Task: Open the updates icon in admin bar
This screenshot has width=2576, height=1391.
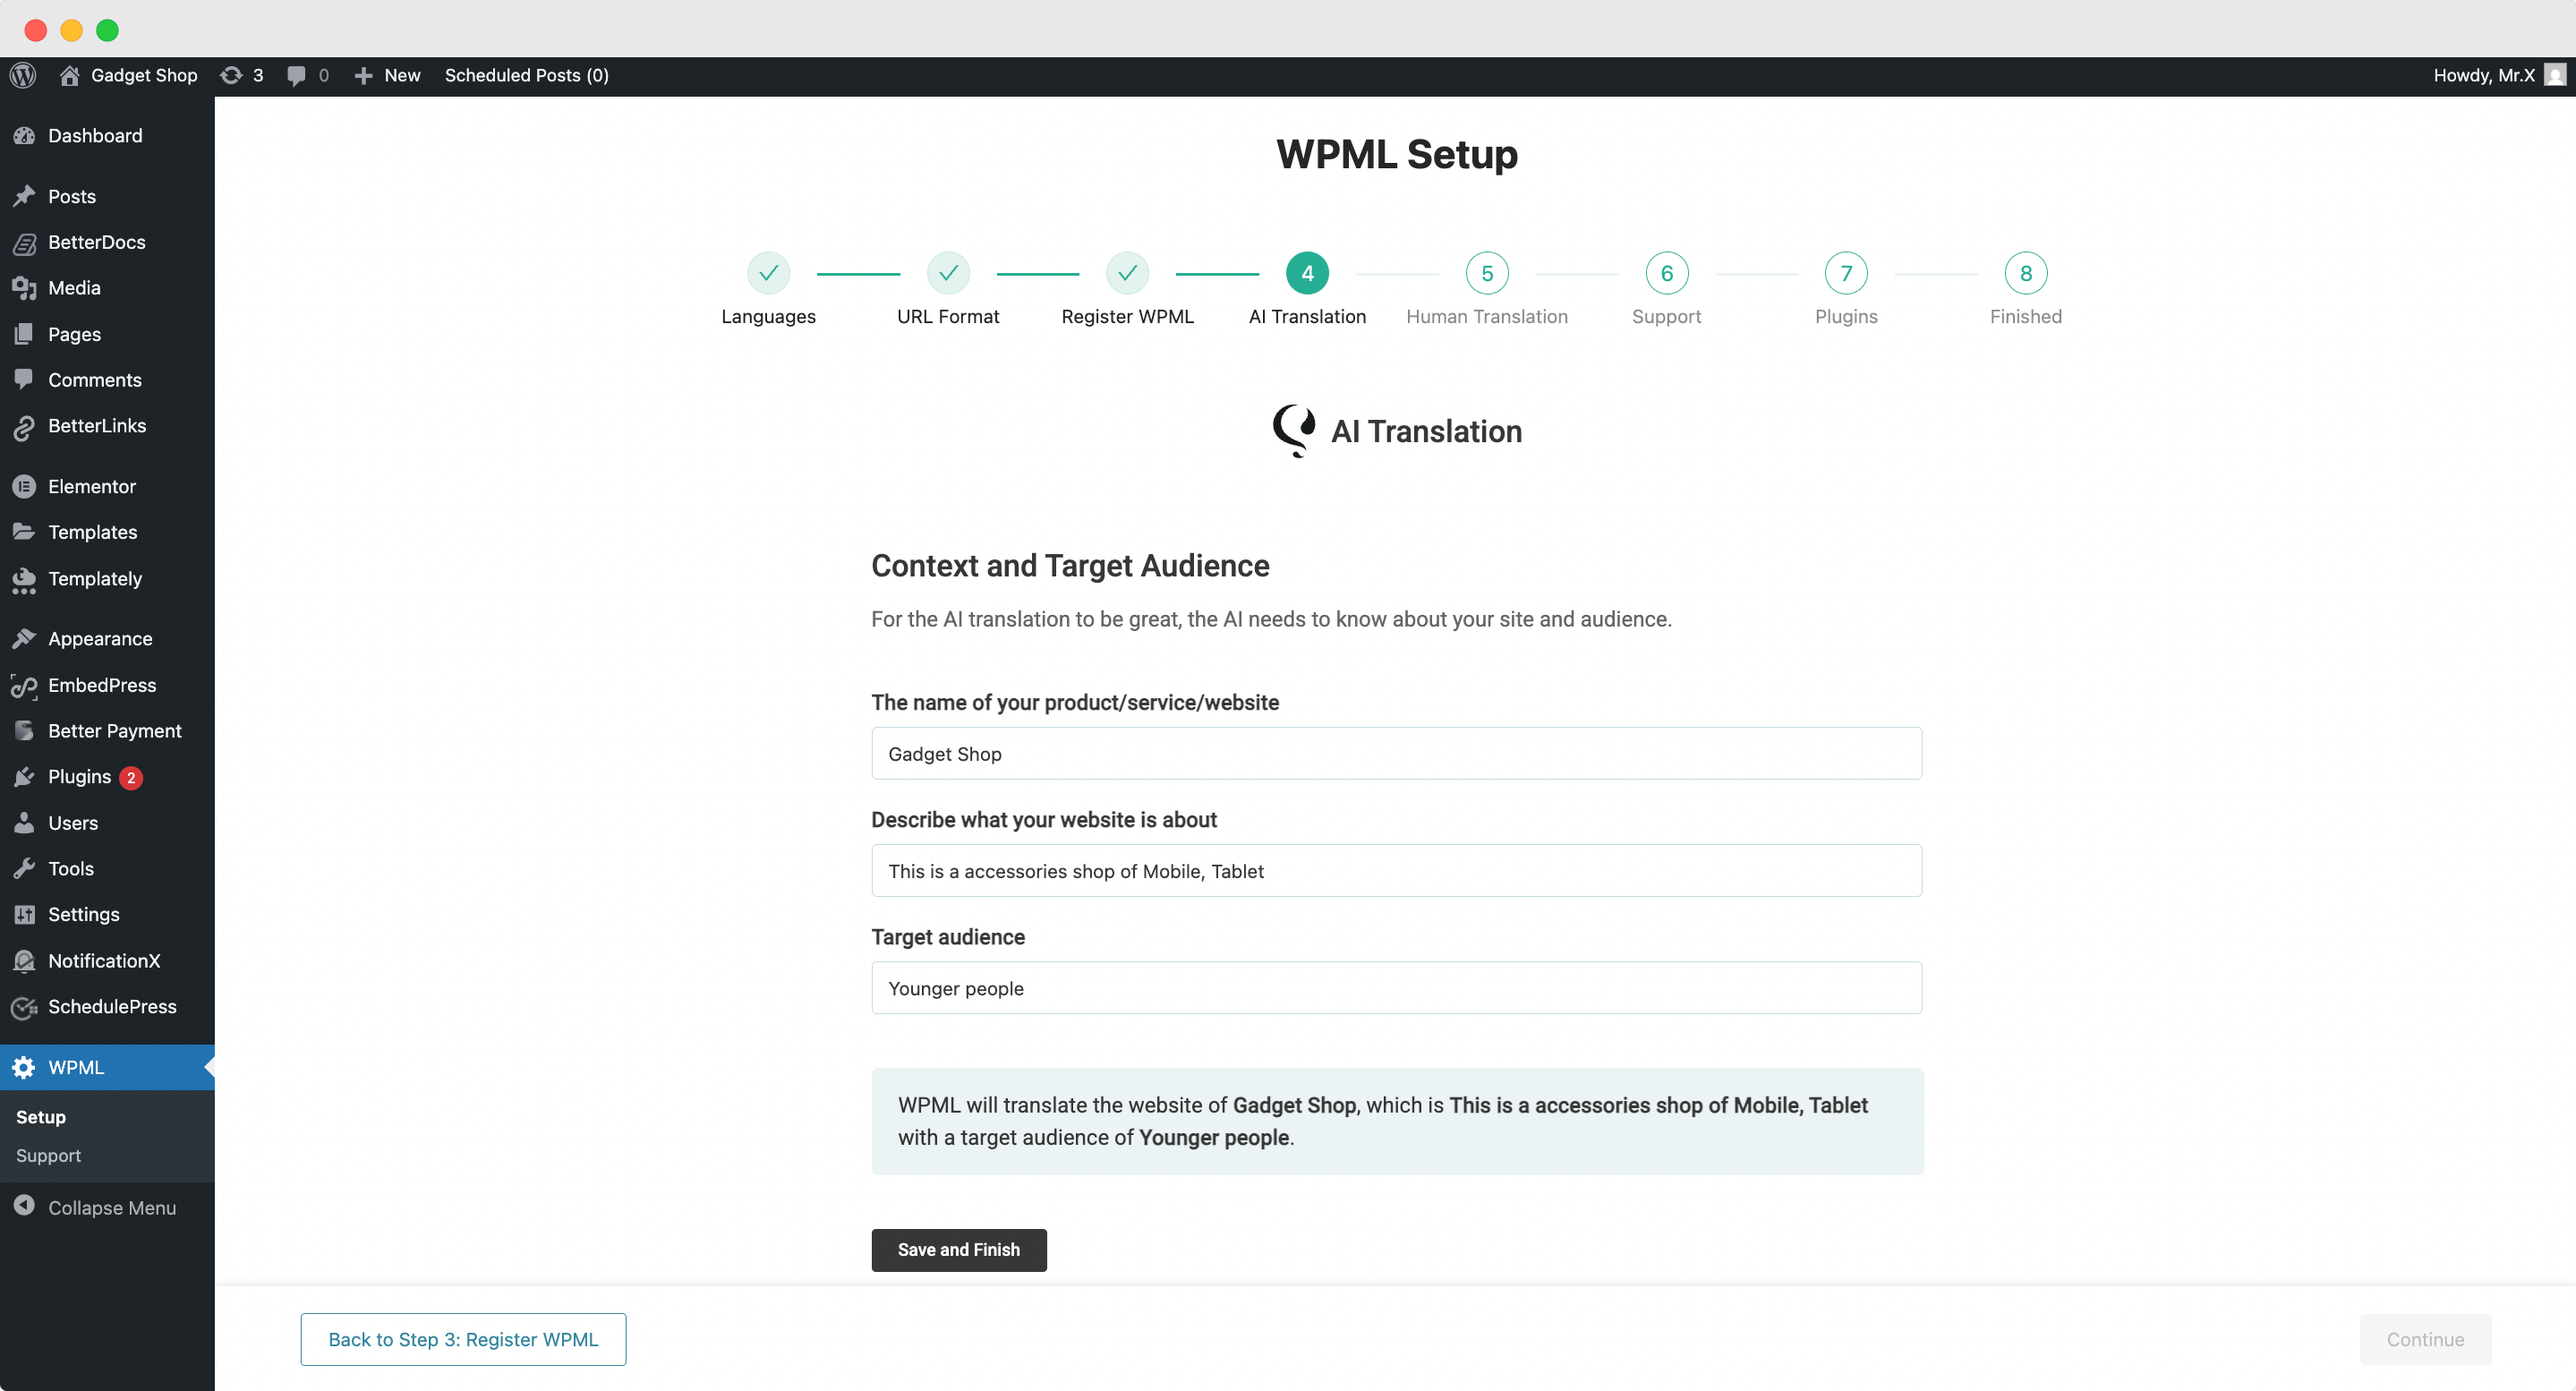Action: [232, 75]
